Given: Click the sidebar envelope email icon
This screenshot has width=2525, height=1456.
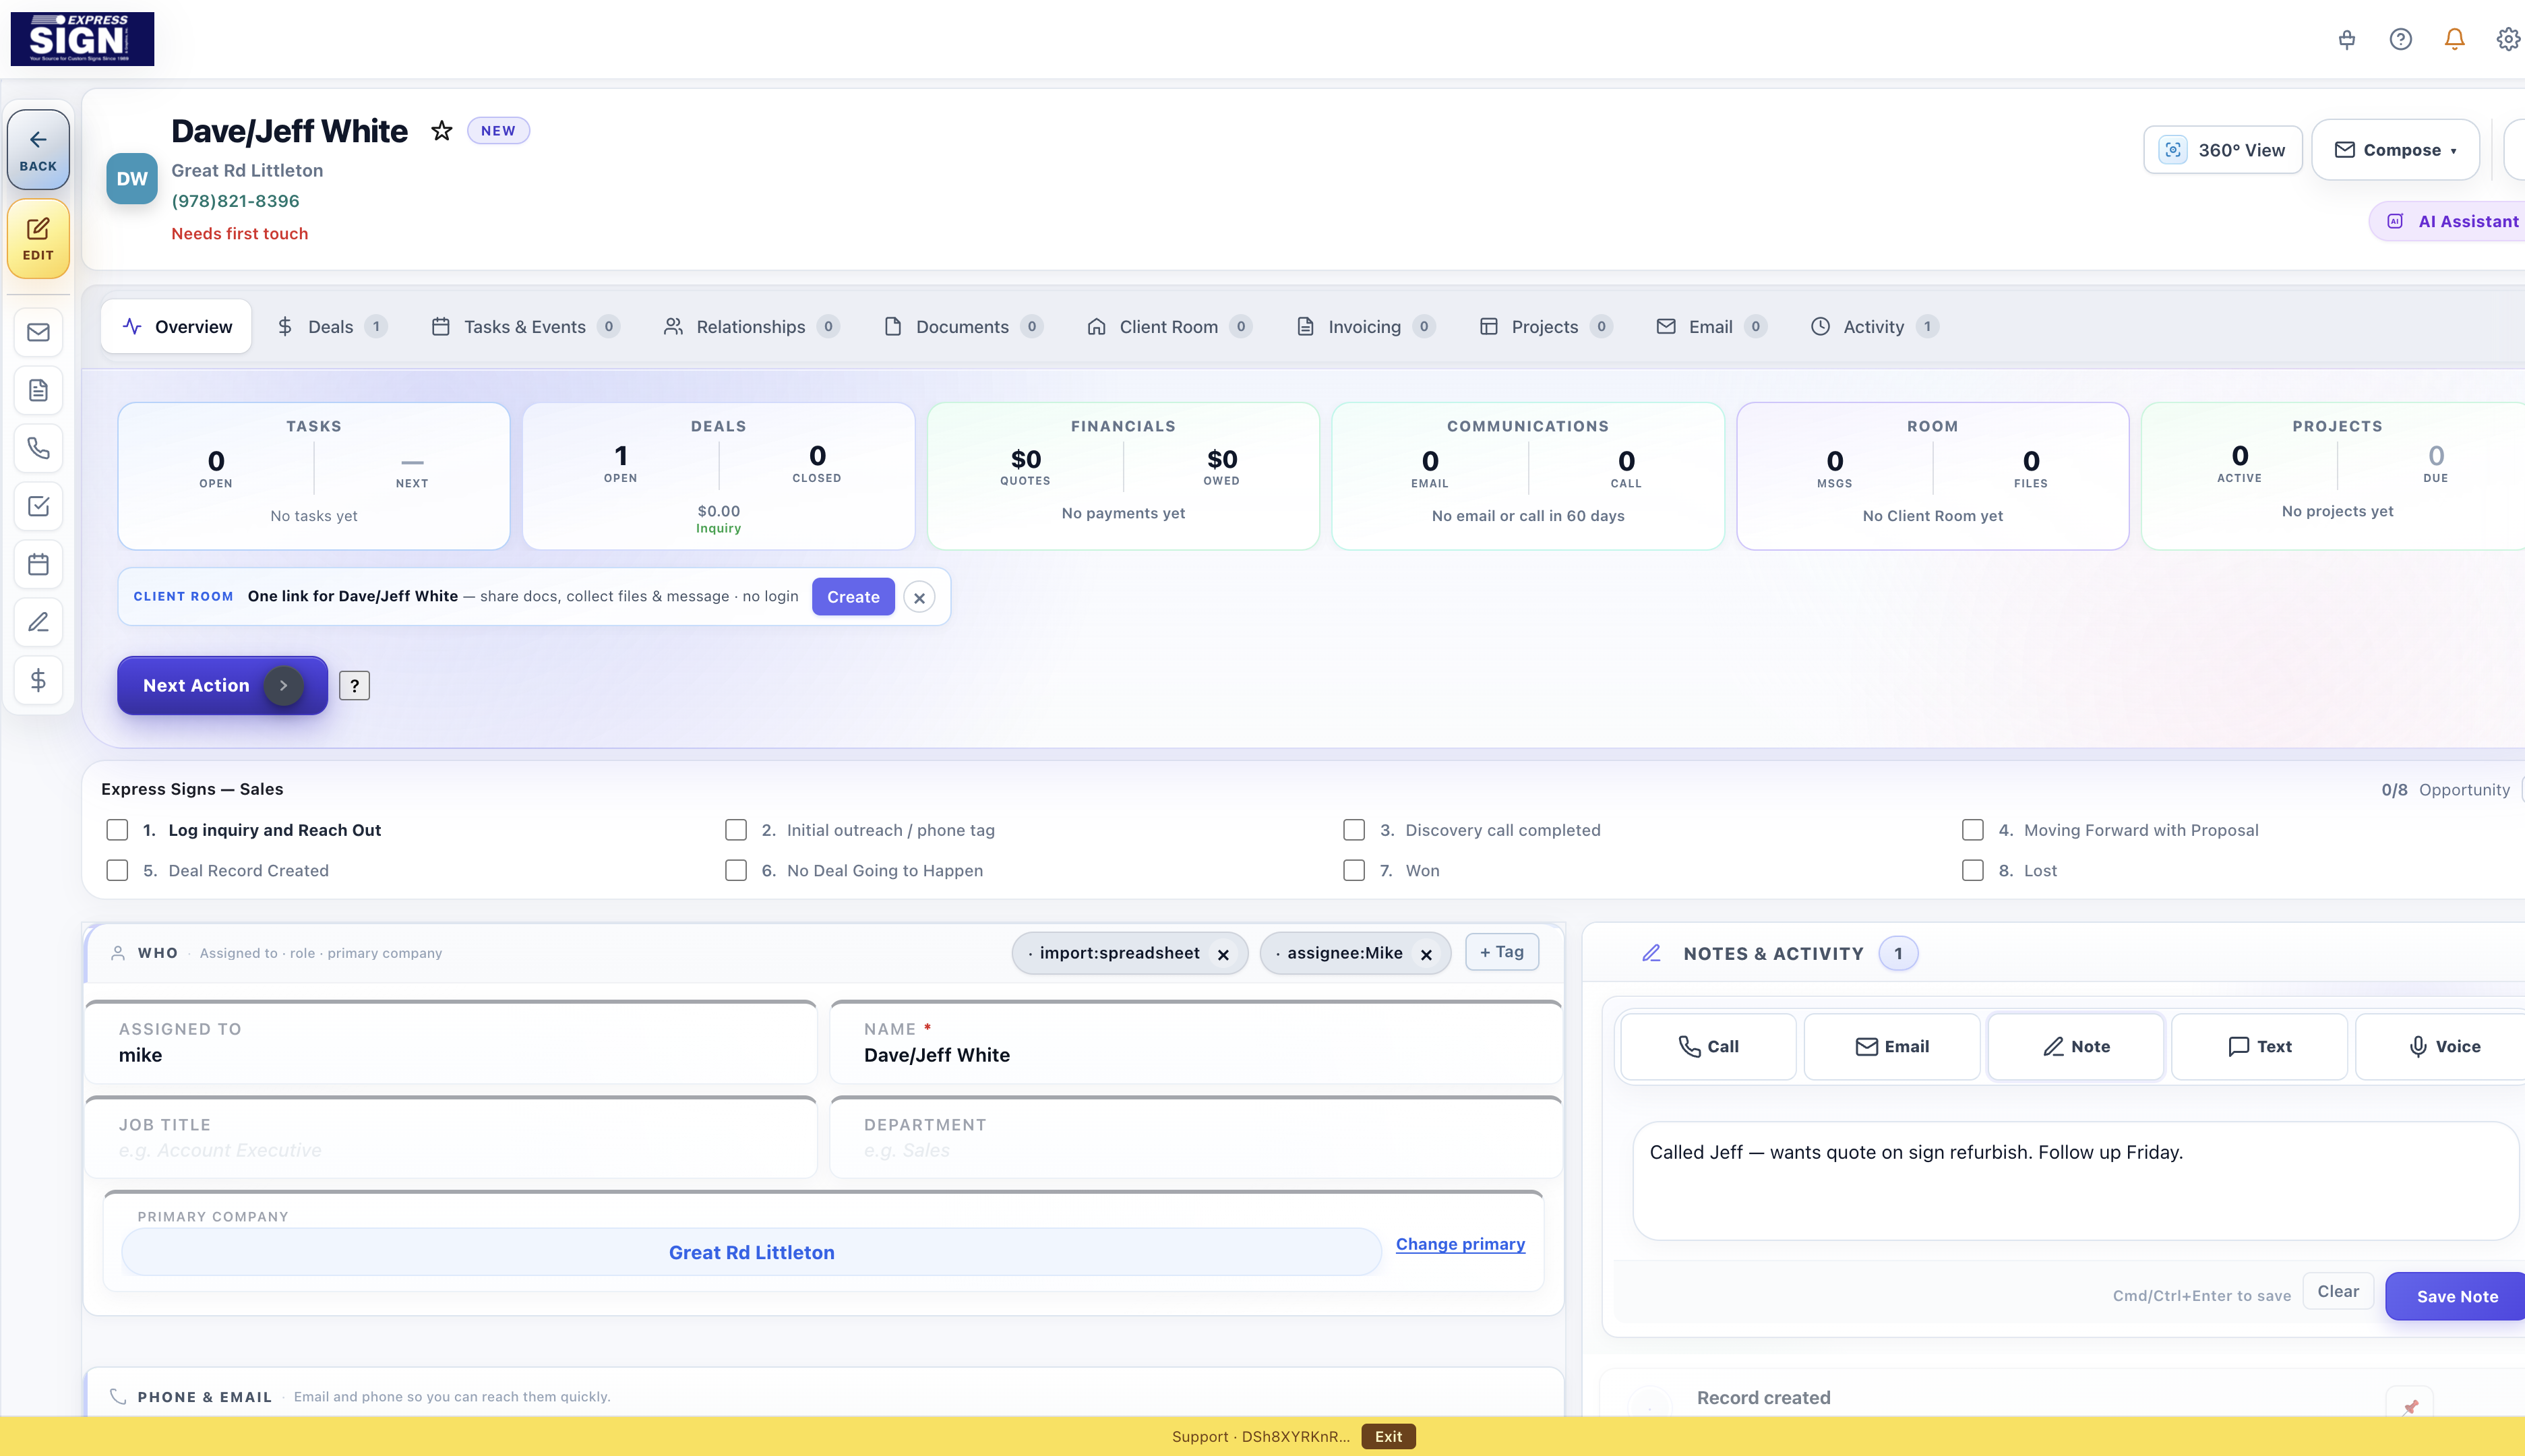Looking at the screenshot, I should [38, 332].
